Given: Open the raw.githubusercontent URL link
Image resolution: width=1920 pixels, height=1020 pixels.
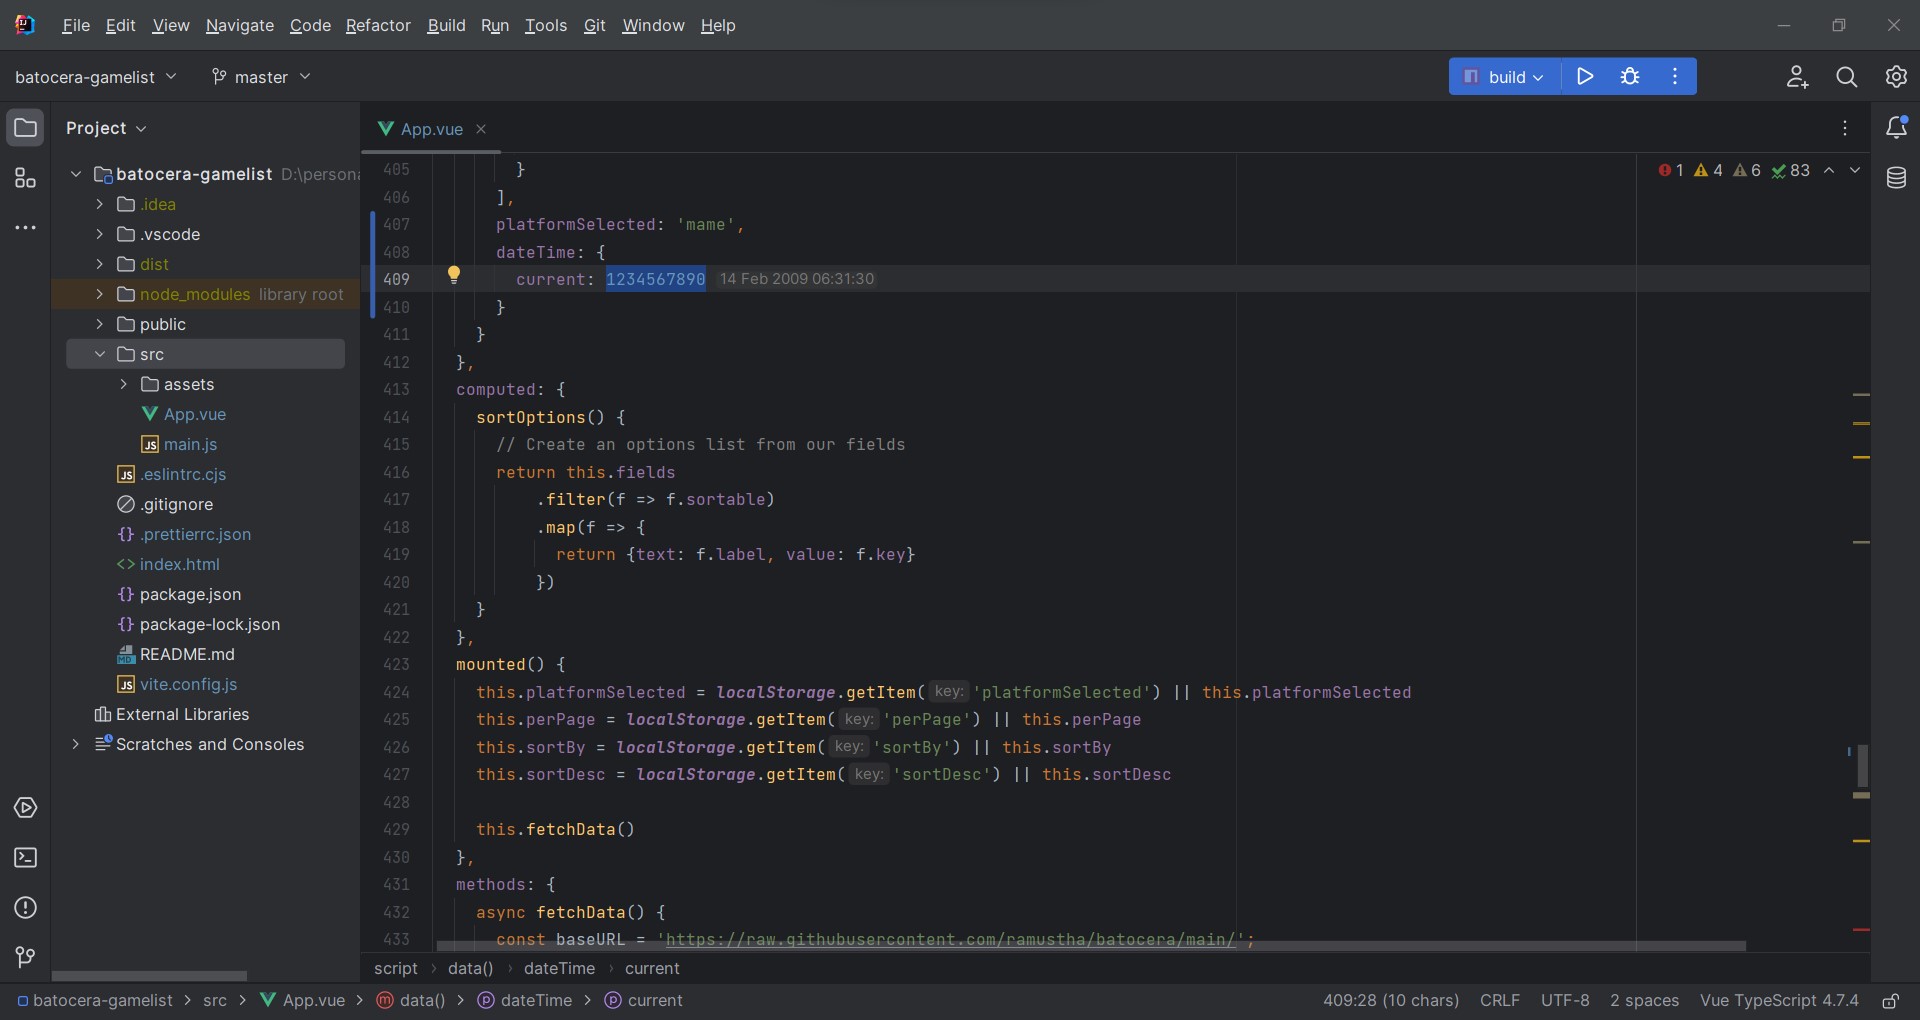Looking at the screenshot, I should (x=950, y=939).
